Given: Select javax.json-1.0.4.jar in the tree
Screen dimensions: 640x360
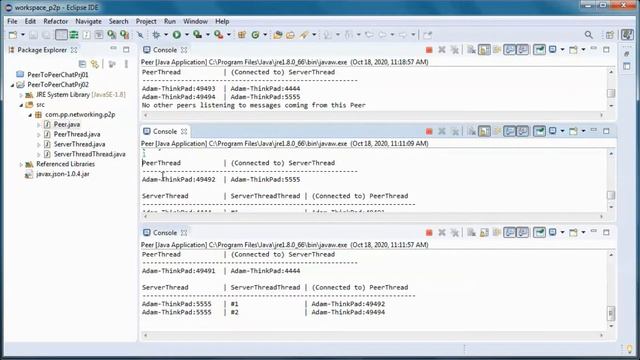Looking at the screenshot, I should click(x=62, y=174).
